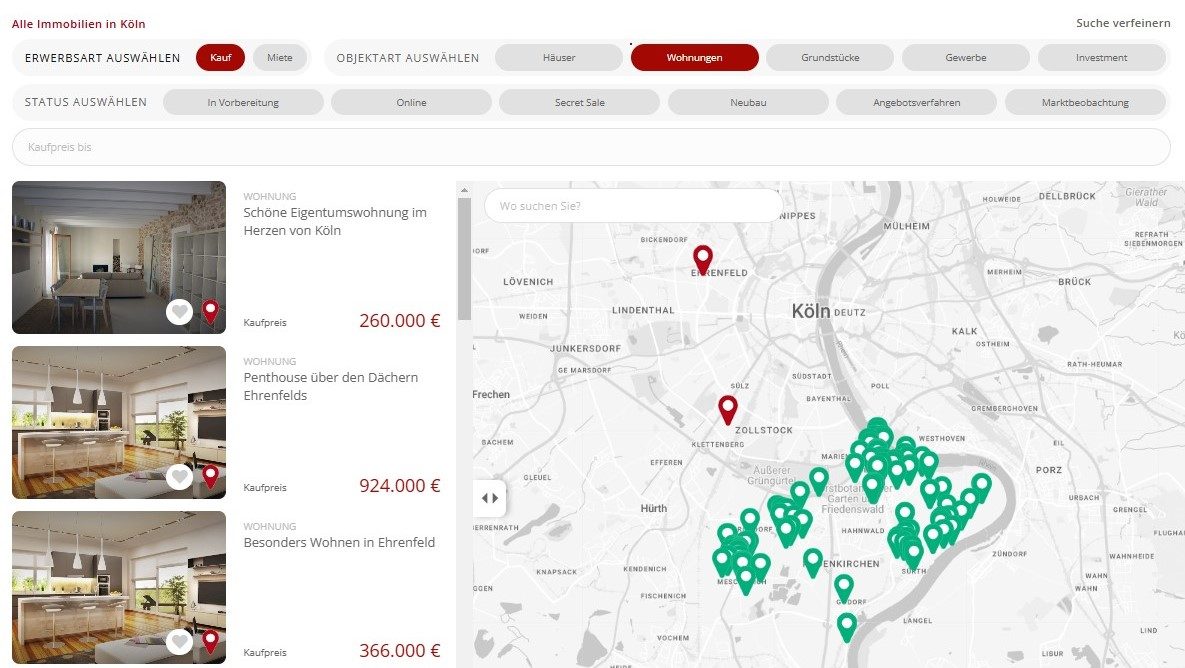Favorite the Penthouse über den Dächern listing

pos(179,477)
